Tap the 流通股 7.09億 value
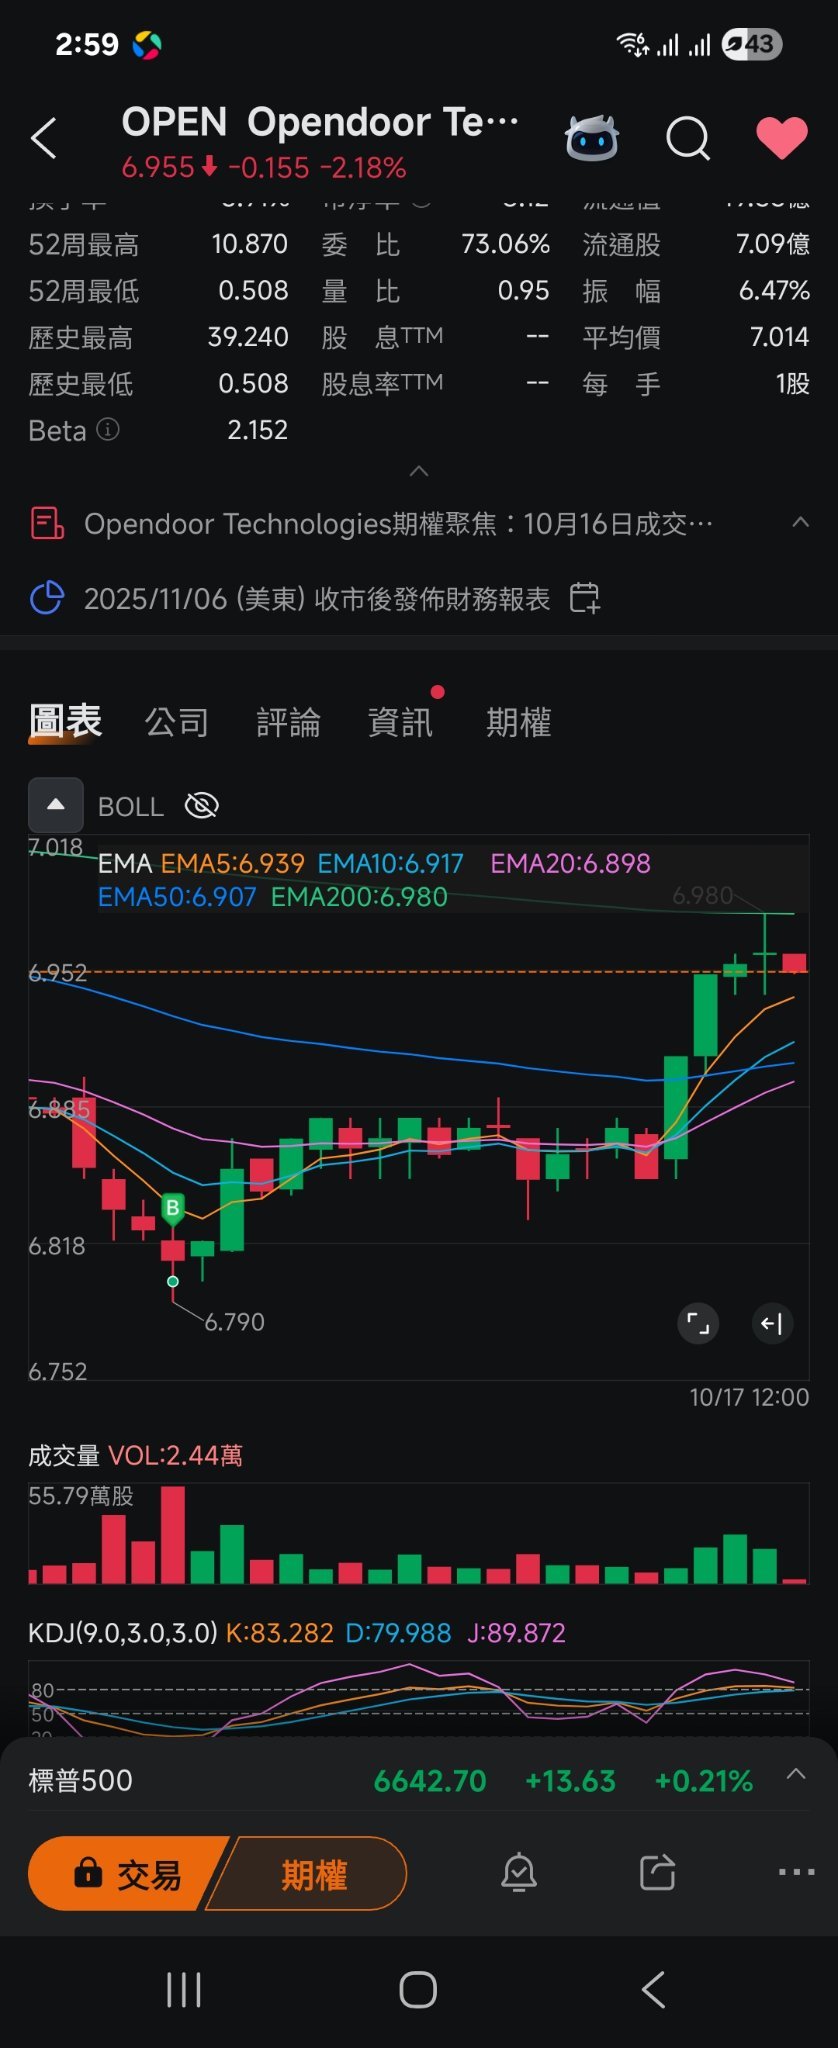This screenshot has height=2048, width=838. (x=772, y=244)
